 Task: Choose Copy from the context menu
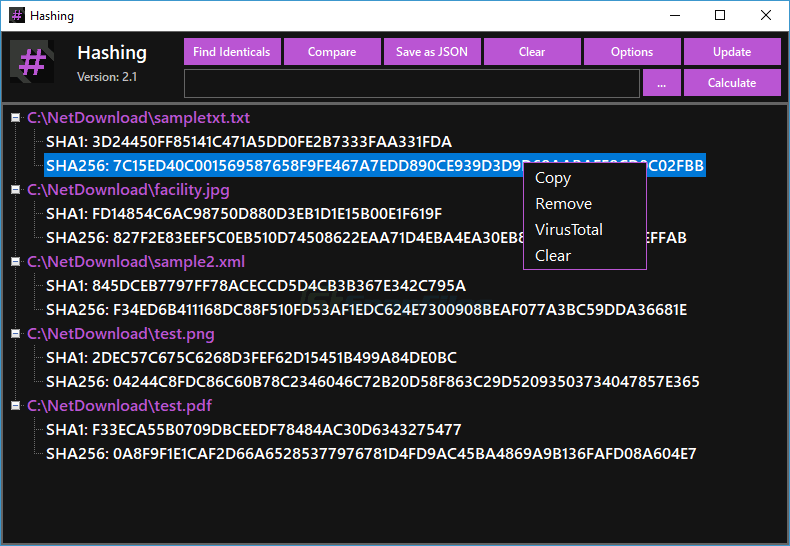584,178
